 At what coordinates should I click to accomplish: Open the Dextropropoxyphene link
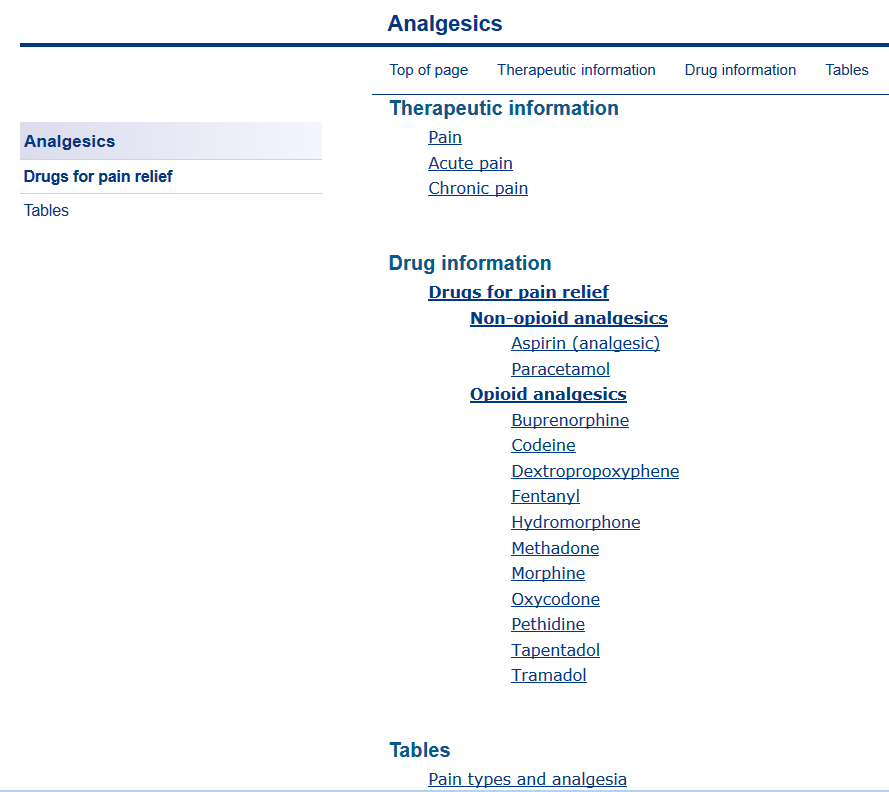(x=595, y=471)
